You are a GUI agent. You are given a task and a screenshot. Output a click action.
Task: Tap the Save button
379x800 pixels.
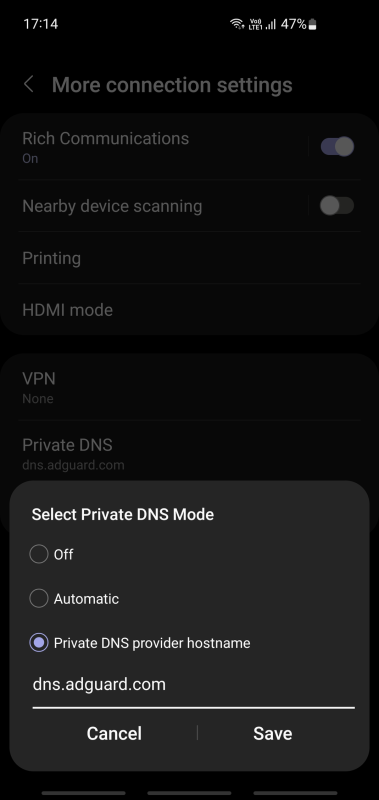tap(273, 733)
